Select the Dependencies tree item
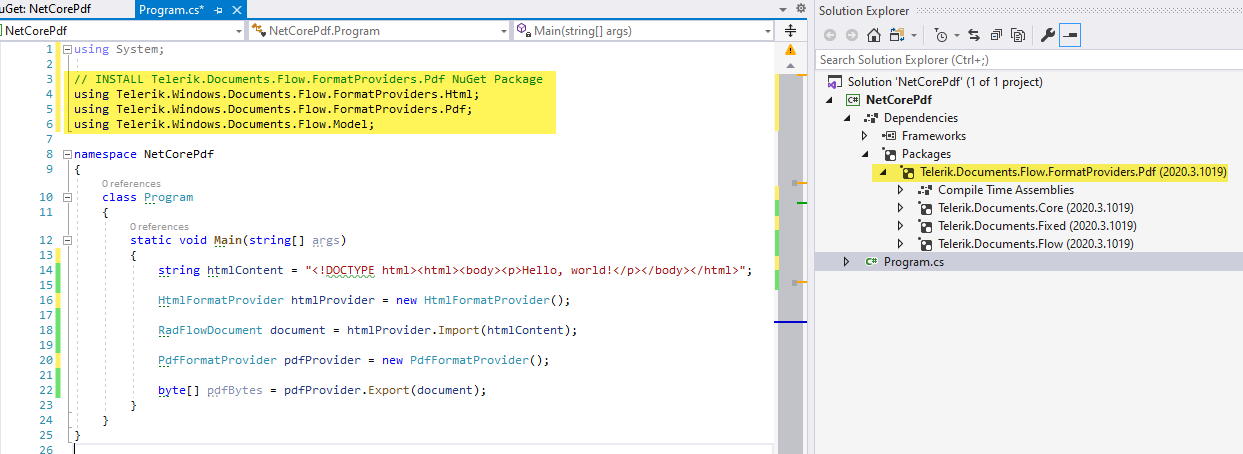 coord(920,118)
